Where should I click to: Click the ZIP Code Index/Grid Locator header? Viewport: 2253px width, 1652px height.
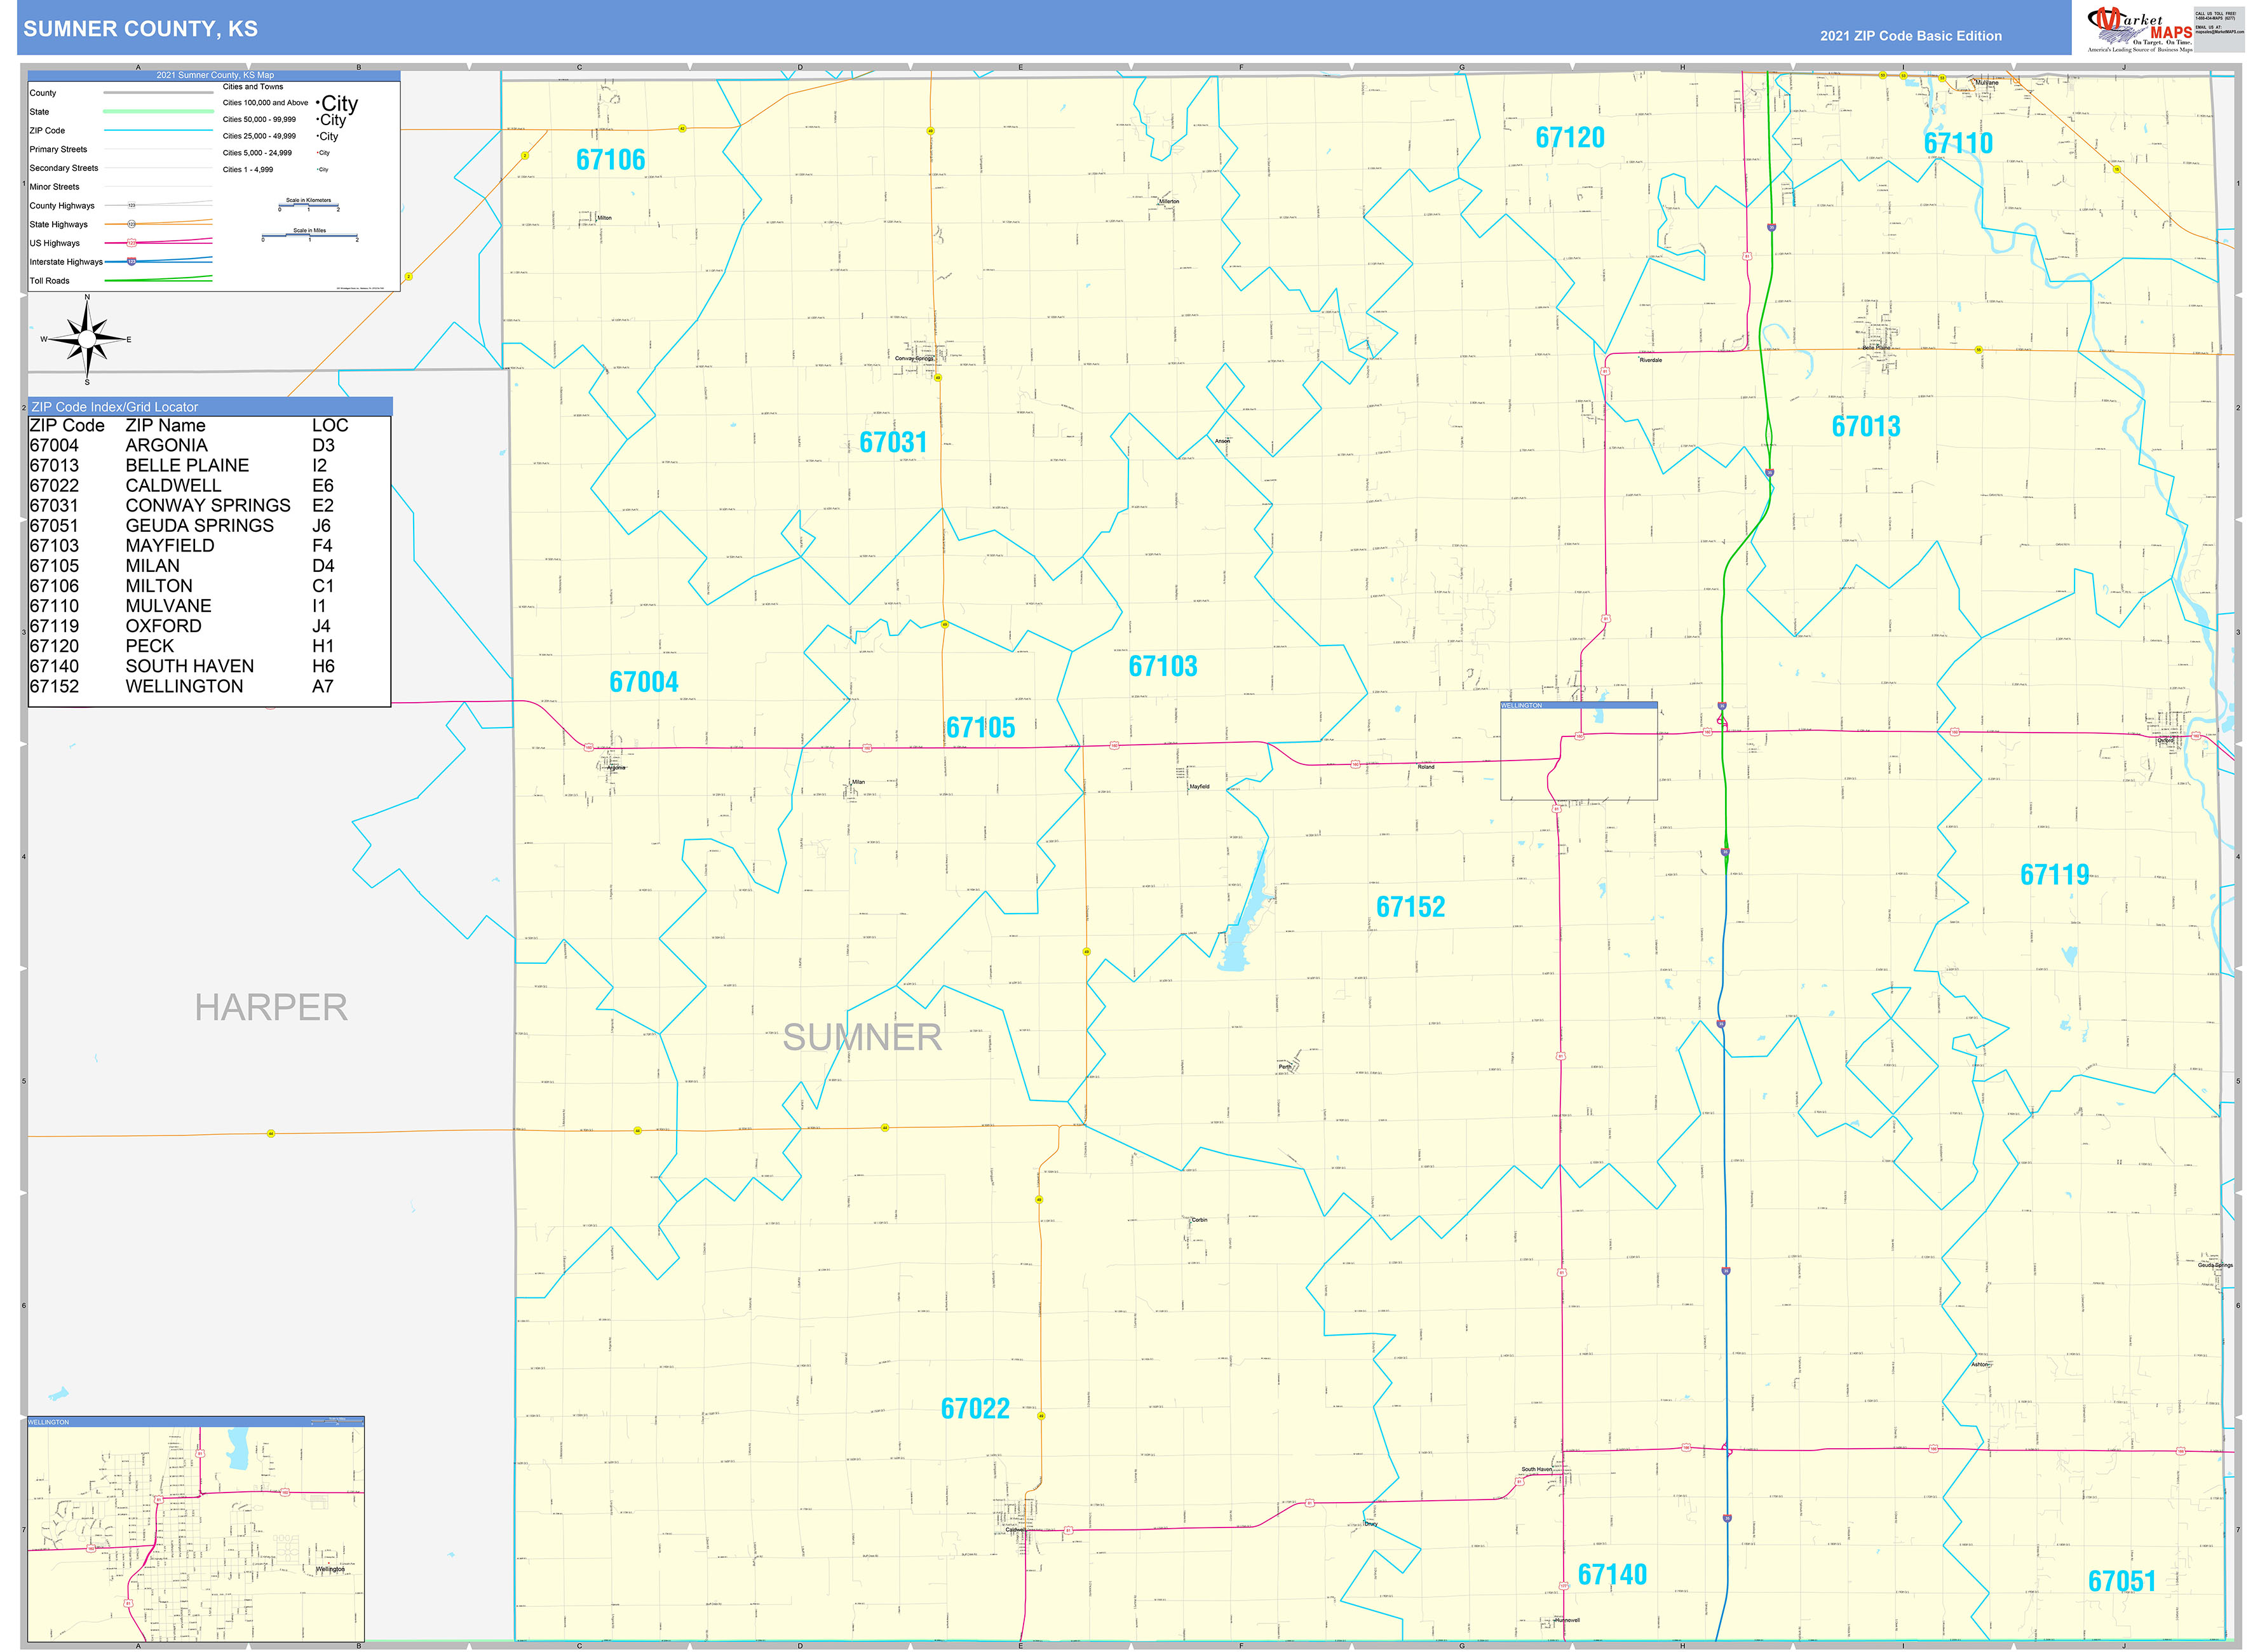(210, 406)
